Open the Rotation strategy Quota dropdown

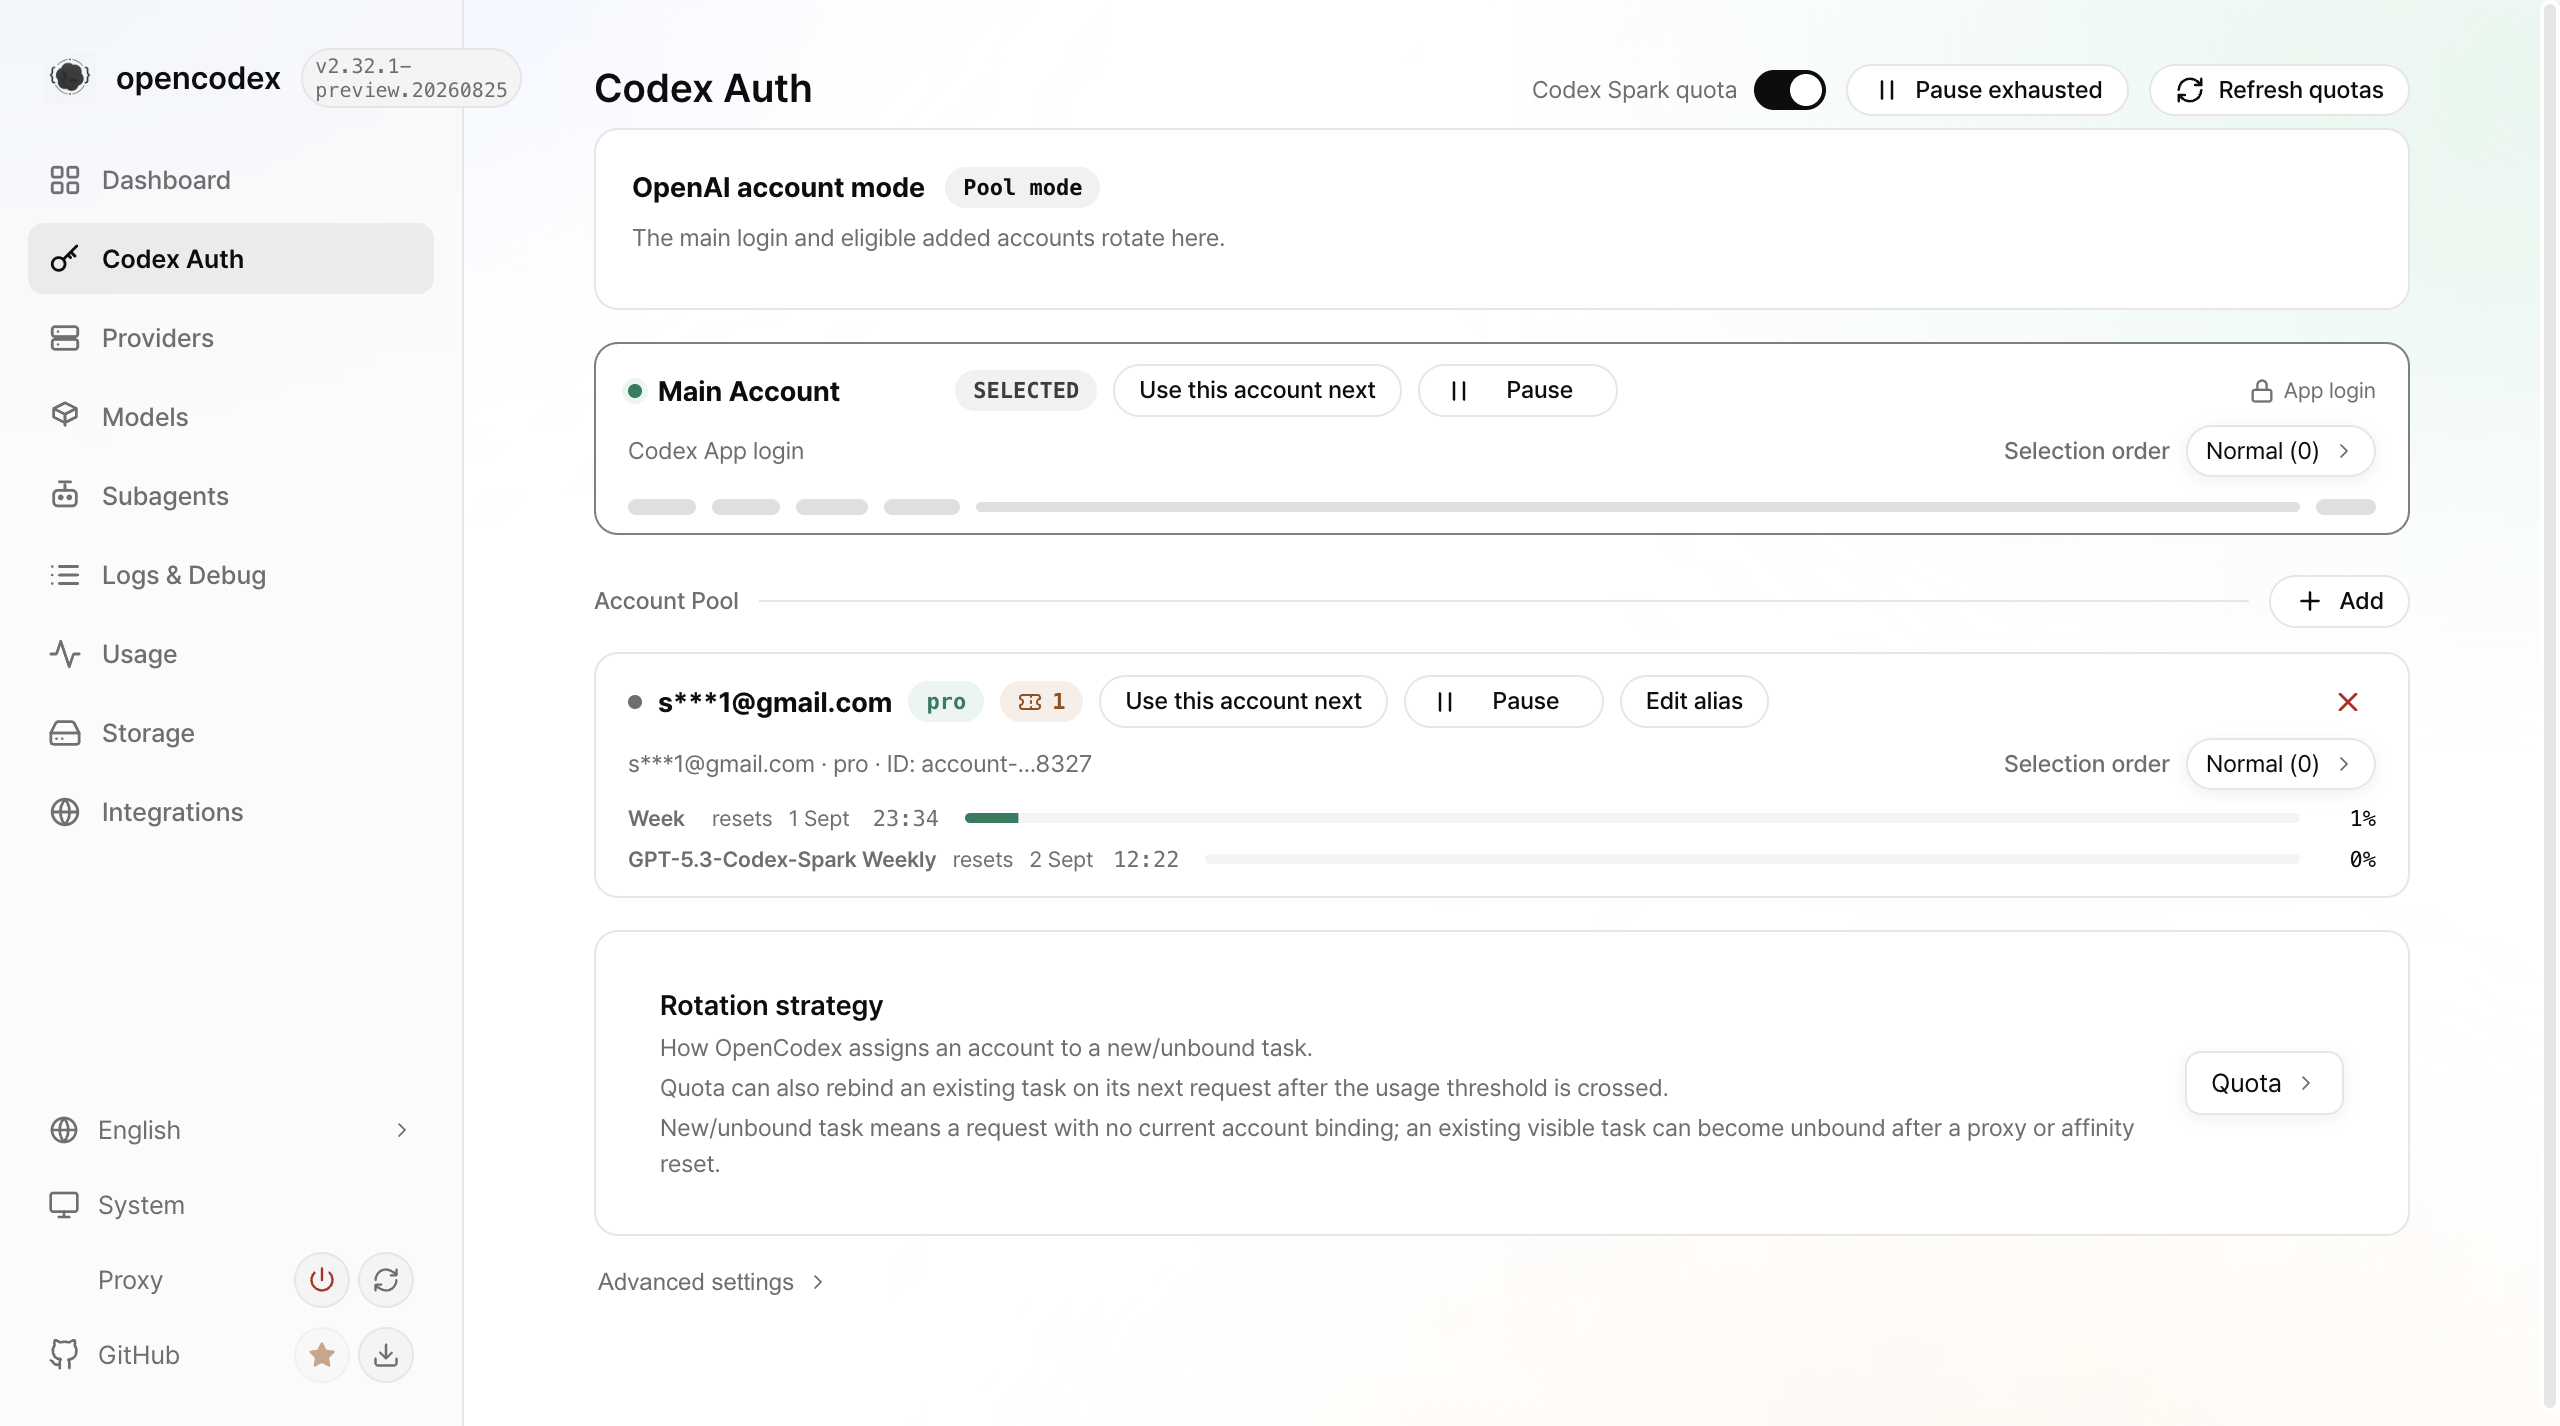pyautogui.click(x=2264, y=1083)
